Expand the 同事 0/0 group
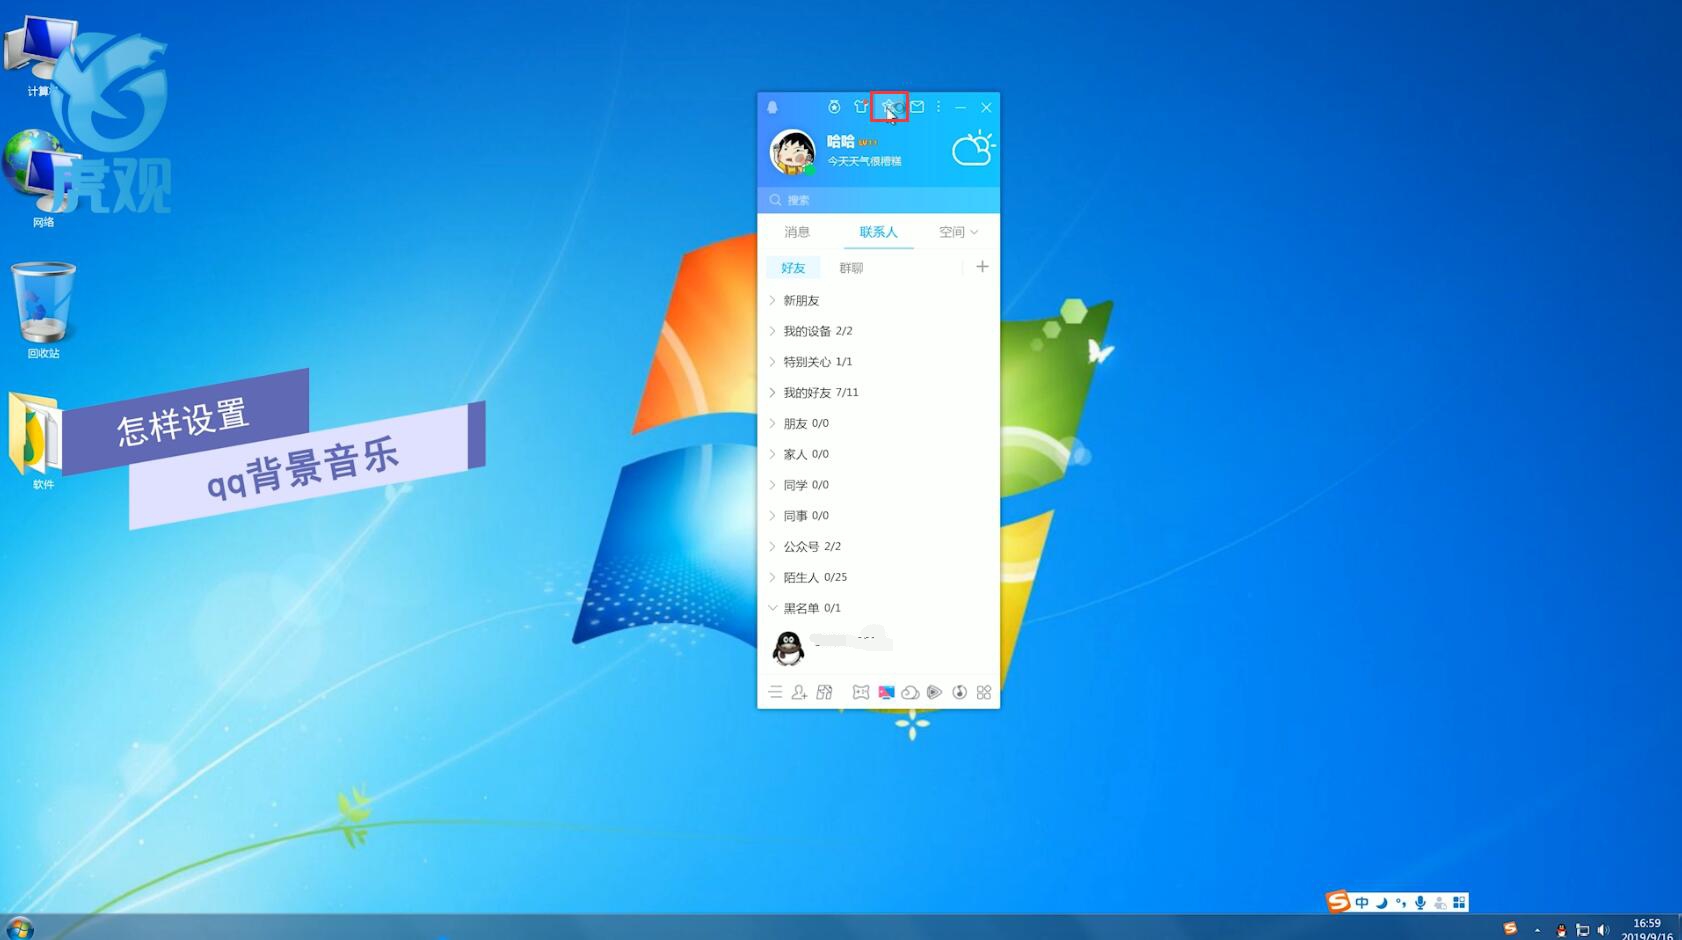The width and height of the screenshot is (1682, 940). click(x=878, y=516)
